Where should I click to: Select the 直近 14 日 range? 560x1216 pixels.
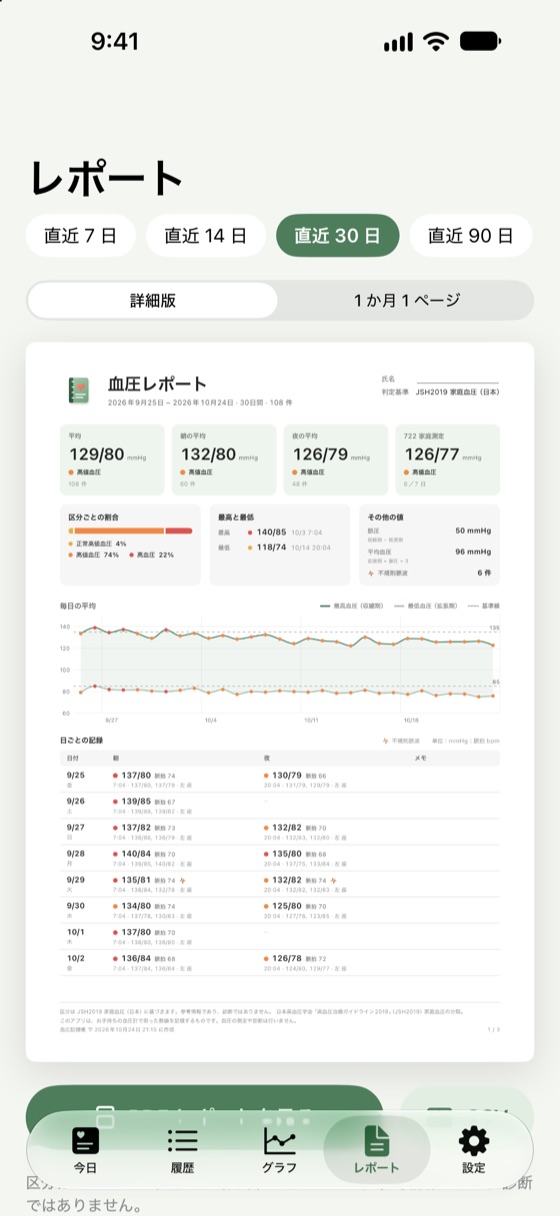pyautogui.click(x=205, y=236)
